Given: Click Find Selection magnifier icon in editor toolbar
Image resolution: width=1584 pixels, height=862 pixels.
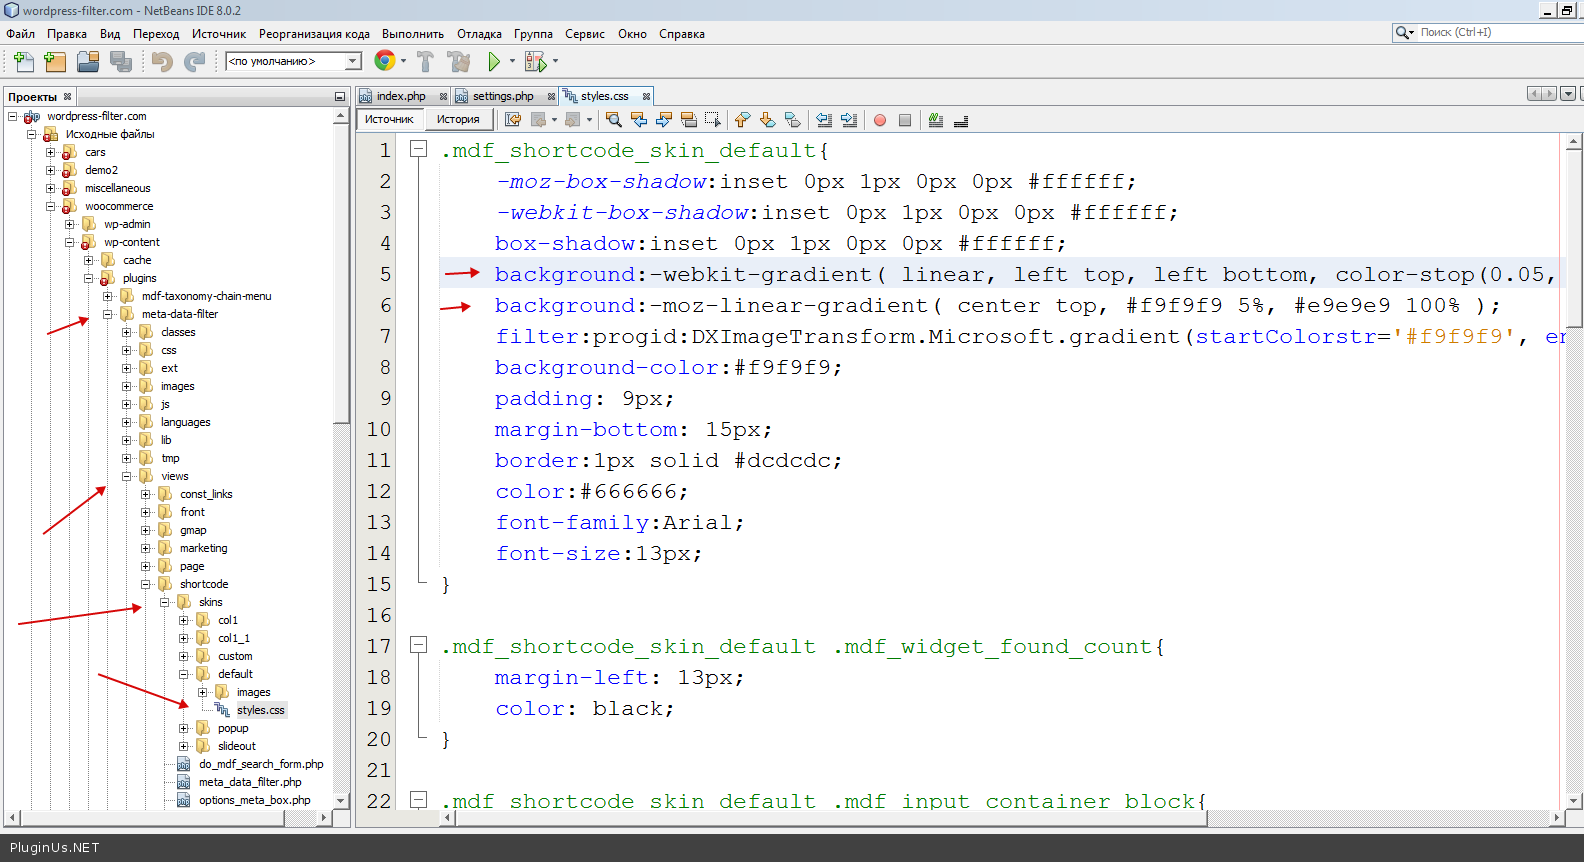Looking at the screenshot, I should point(614,120).
